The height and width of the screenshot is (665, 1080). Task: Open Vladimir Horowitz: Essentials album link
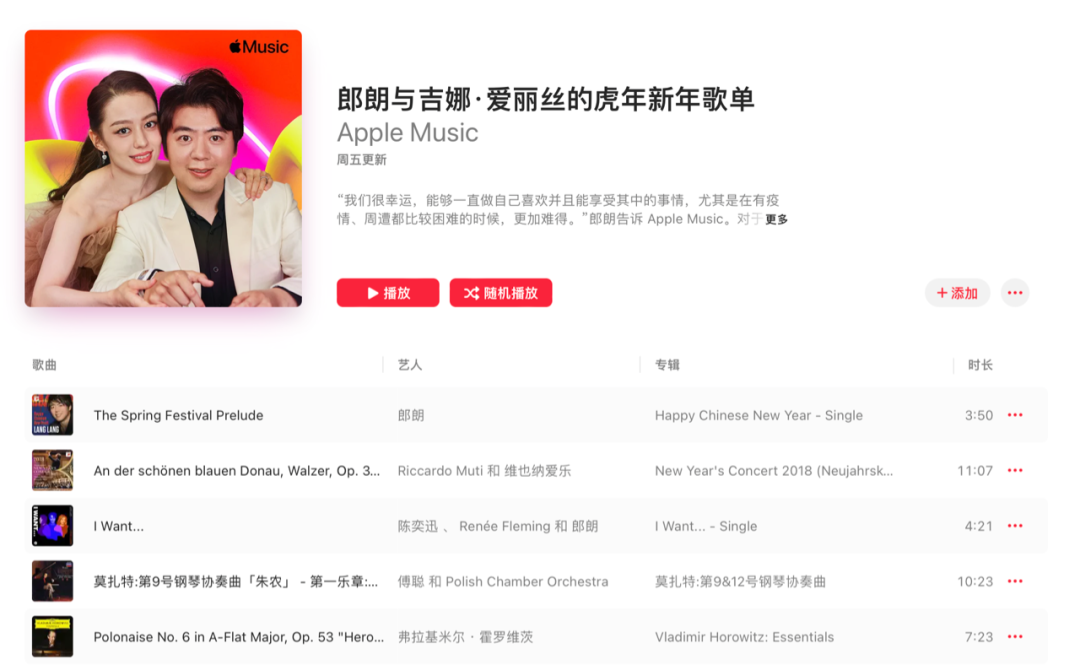tap(744, 637)
